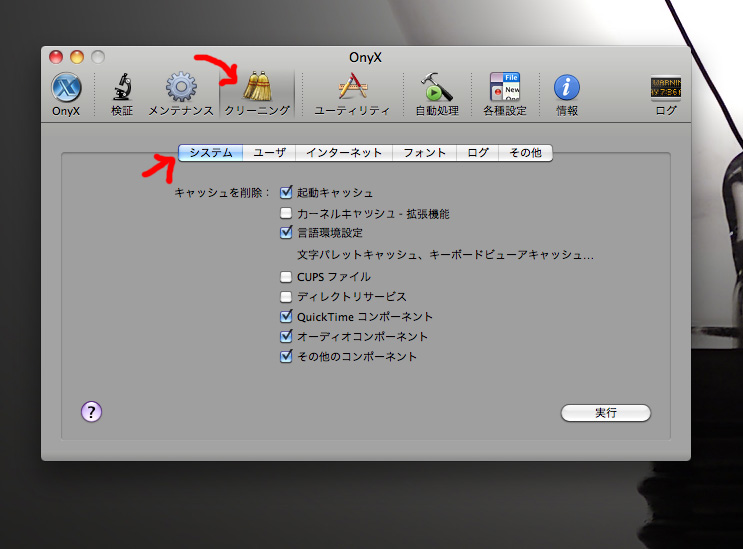Click the 文字パレットキャッシュ description text
Image resolution: width=743 pixels, height=549 pixels.
click(445, 255)
